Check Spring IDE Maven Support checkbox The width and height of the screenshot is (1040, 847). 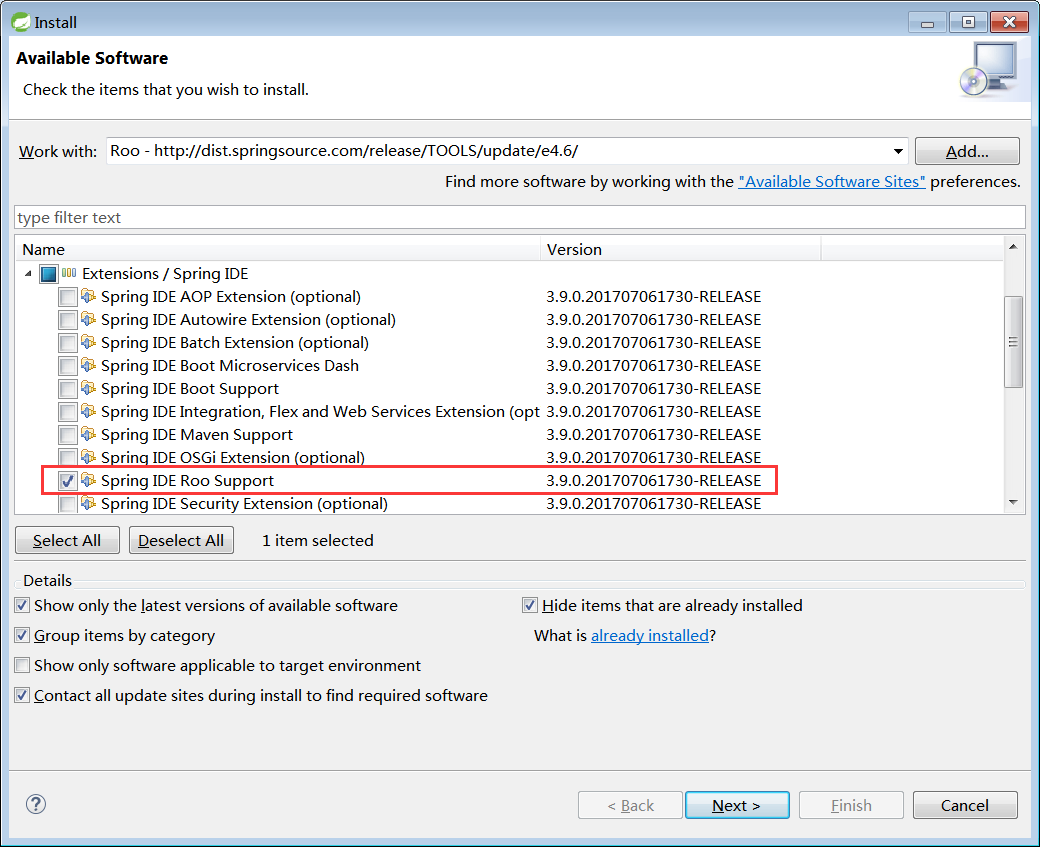(68, 434)
